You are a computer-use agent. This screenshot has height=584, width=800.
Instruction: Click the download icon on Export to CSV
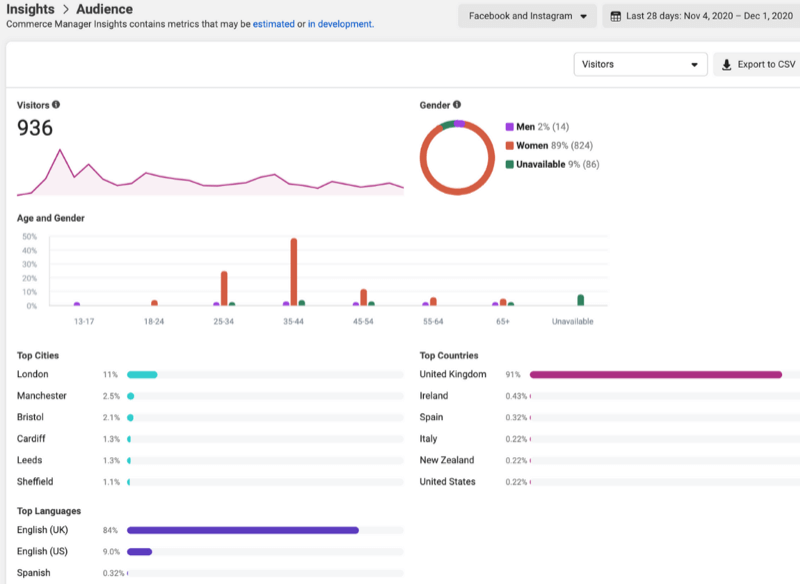(x=727, y=65)
